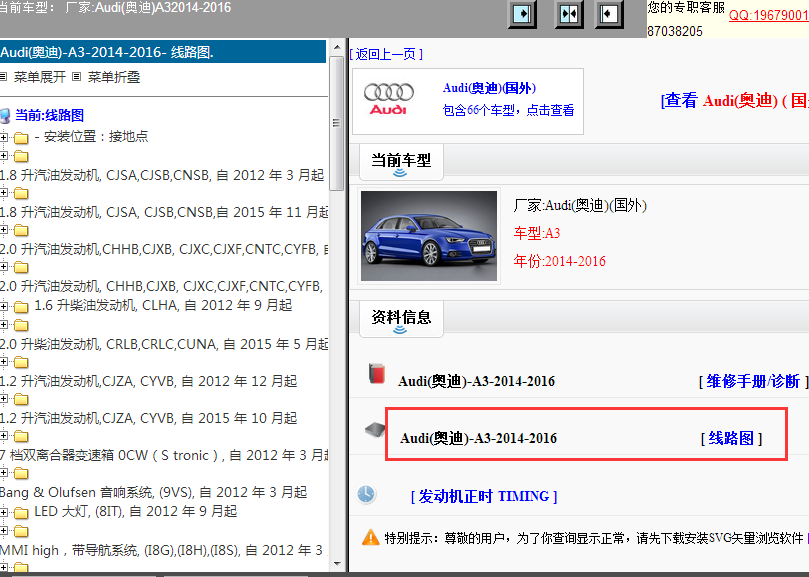
Task: Expand node above 2.0 升柴油发动机 CRLB,CRLC,CUNA
Action: (4, 325)
